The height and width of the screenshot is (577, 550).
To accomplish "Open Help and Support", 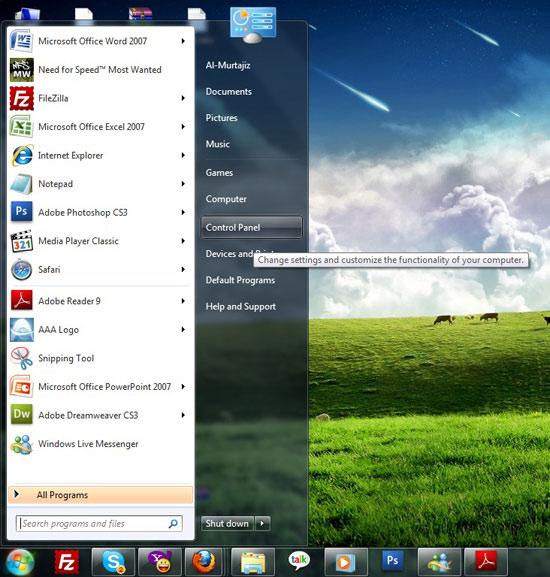I will (241, 306).
